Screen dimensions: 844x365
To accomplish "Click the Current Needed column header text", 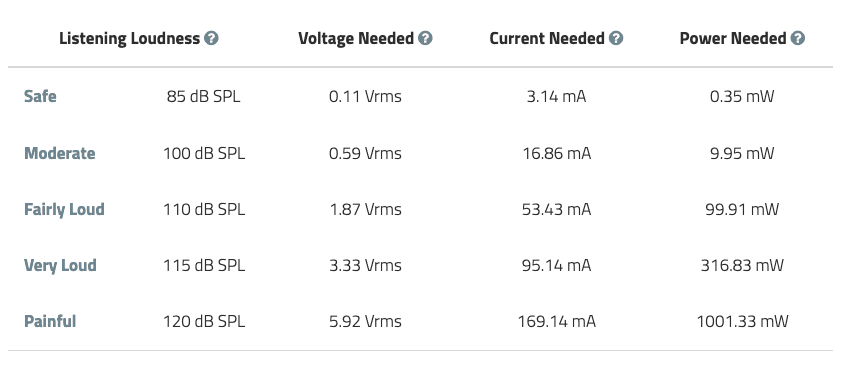I will pos(547,38).
